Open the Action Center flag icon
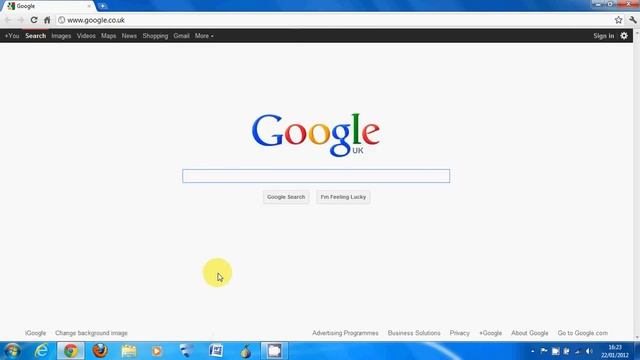 click(544, 351)
